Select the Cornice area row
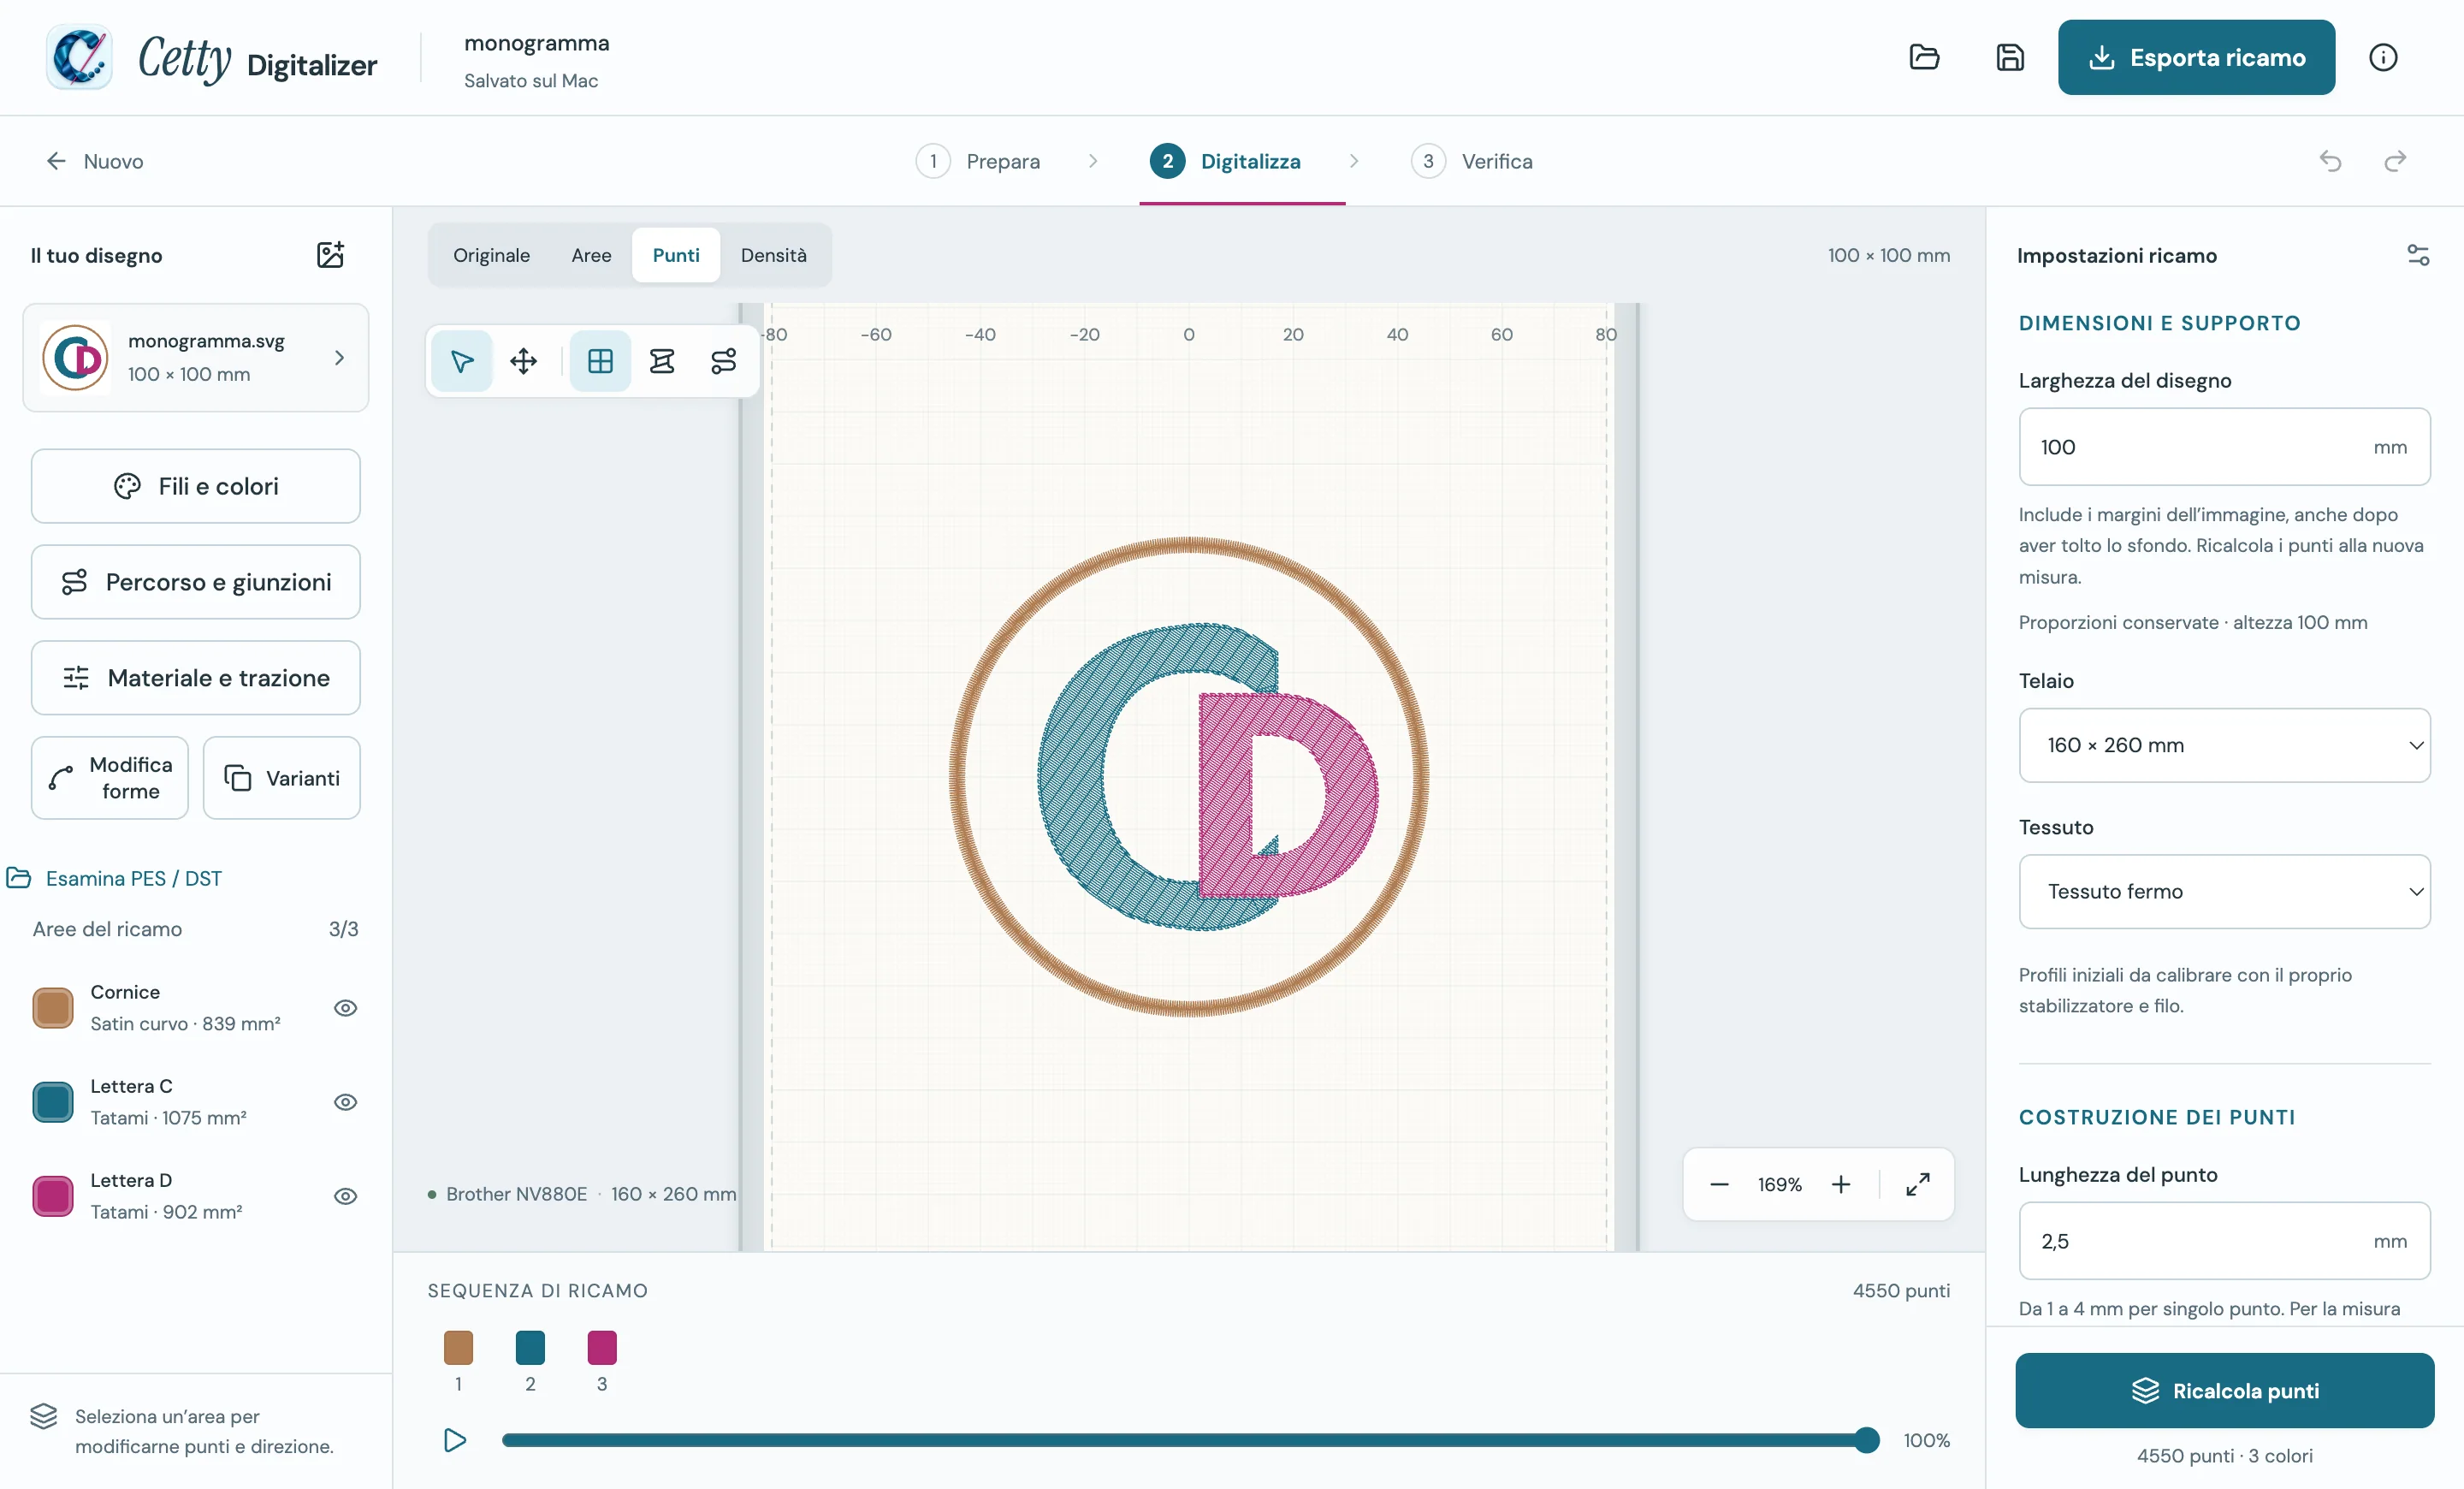The image size is (2464, 1489). (195, 1008)
